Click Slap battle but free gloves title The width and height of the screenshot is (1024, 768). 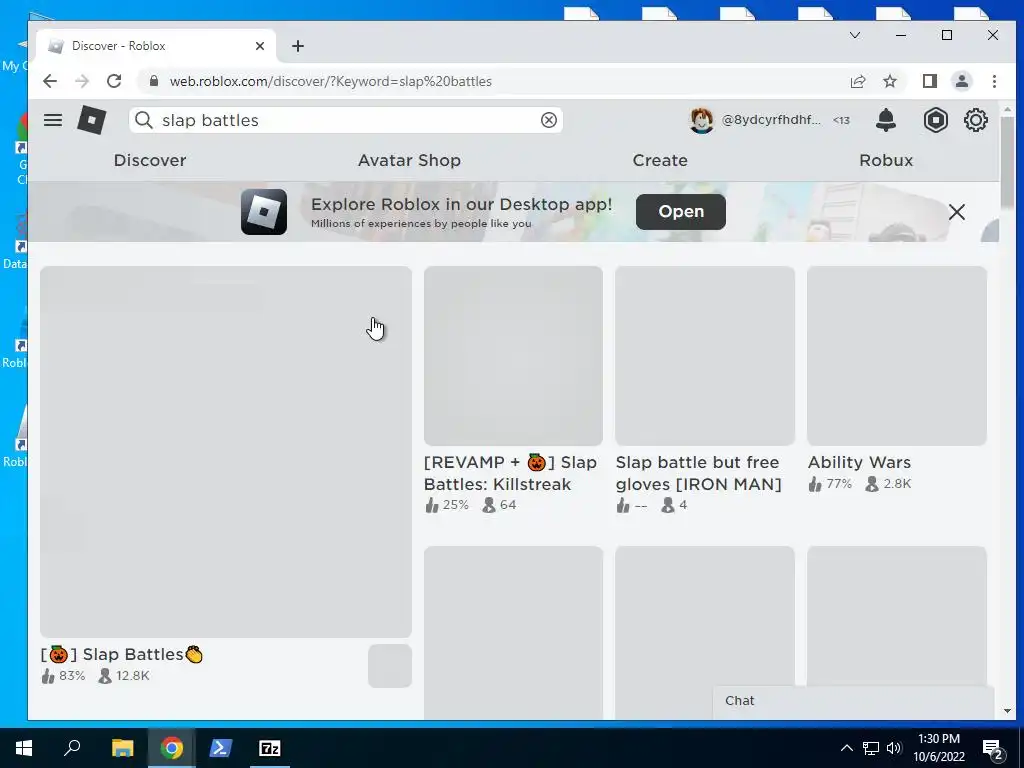click(698, 473)
